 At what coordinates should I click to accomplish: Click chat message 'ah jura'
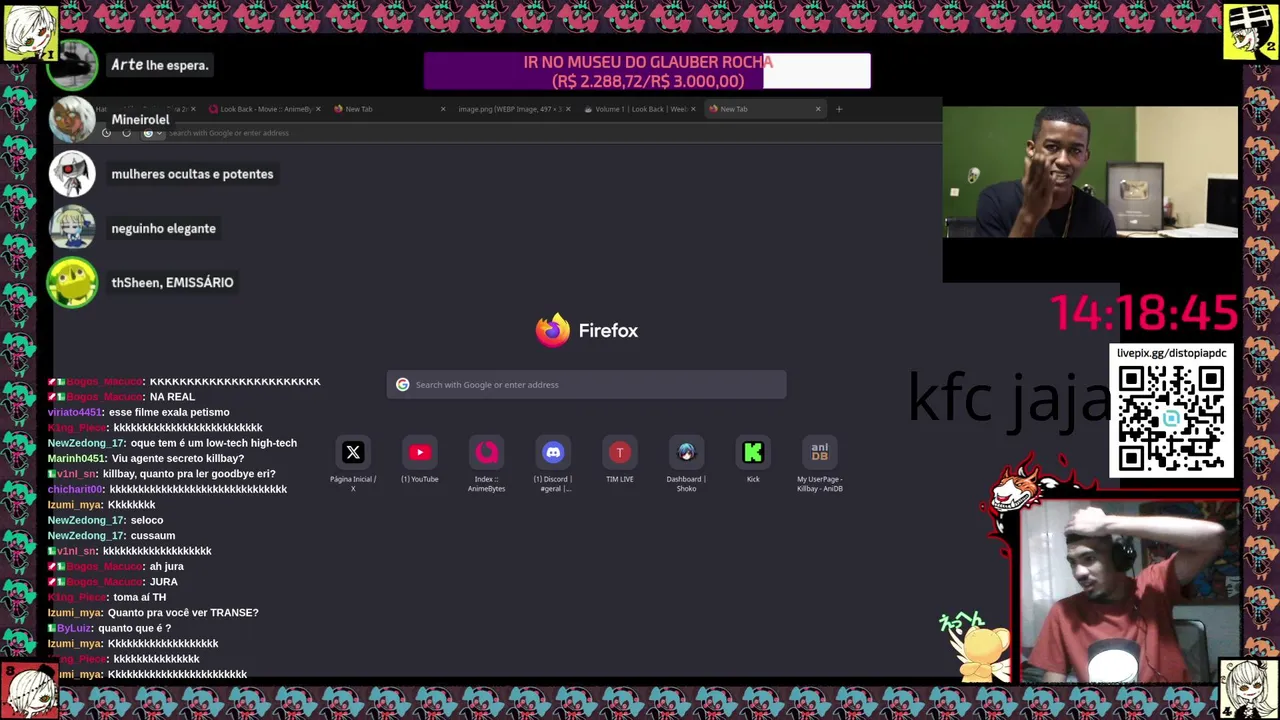[x=167, y=566]
